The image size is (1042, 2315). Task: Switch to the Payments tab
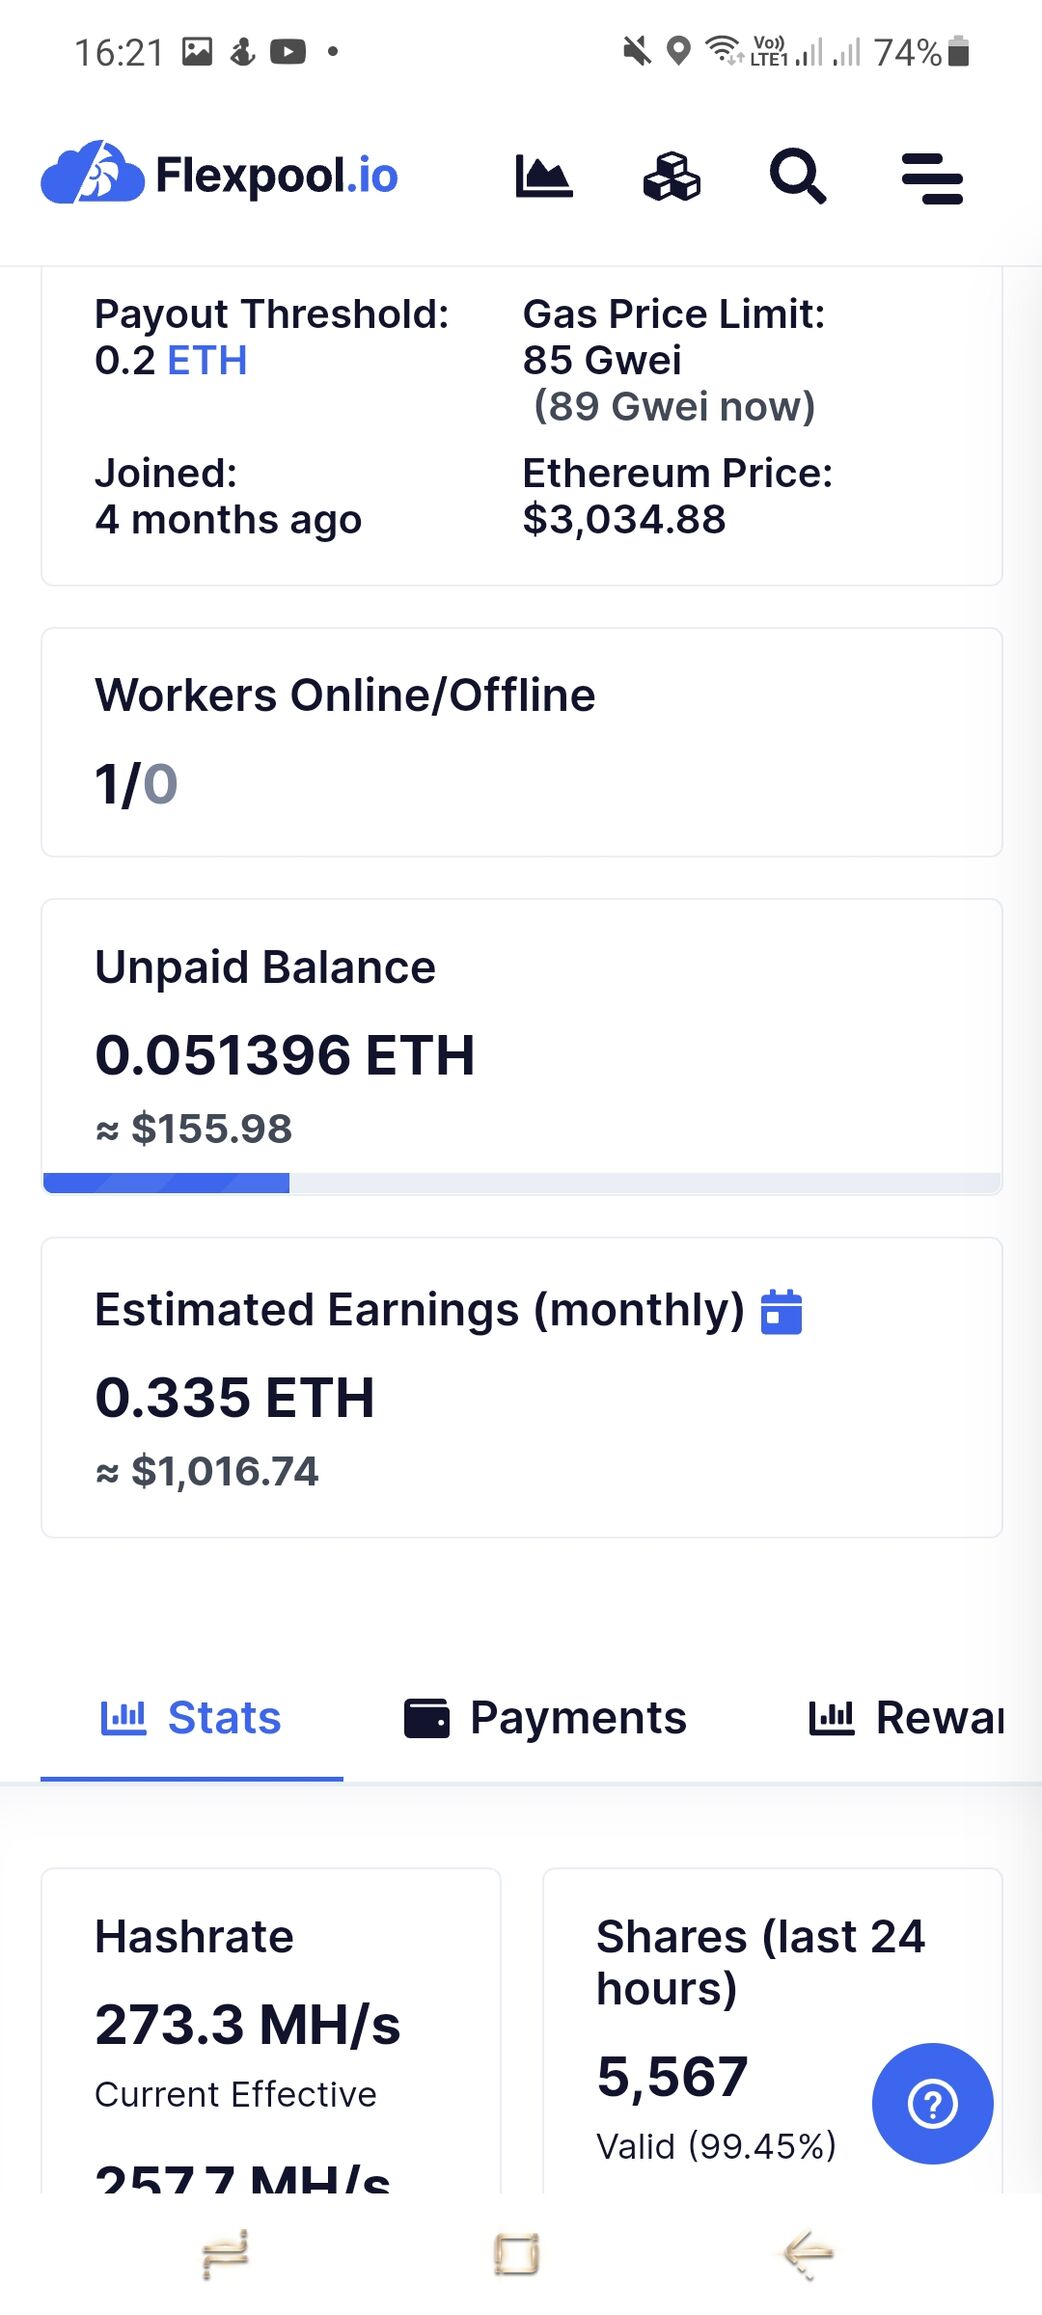click(546, 1718)
